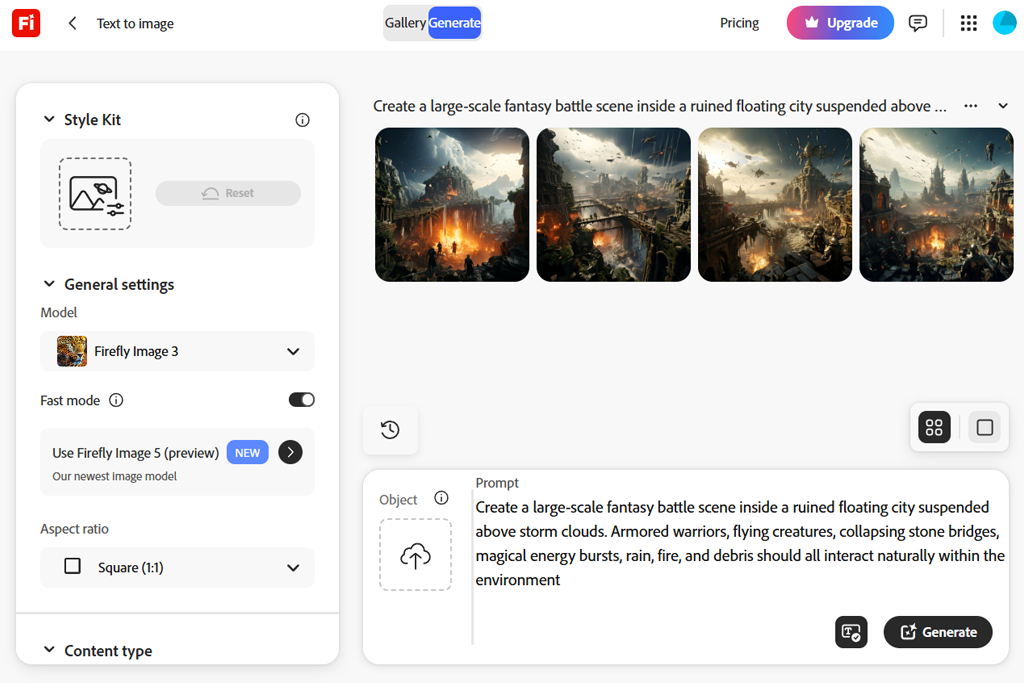
Task: Toggle Fast mode switch
Action: [x=302, y=400]
